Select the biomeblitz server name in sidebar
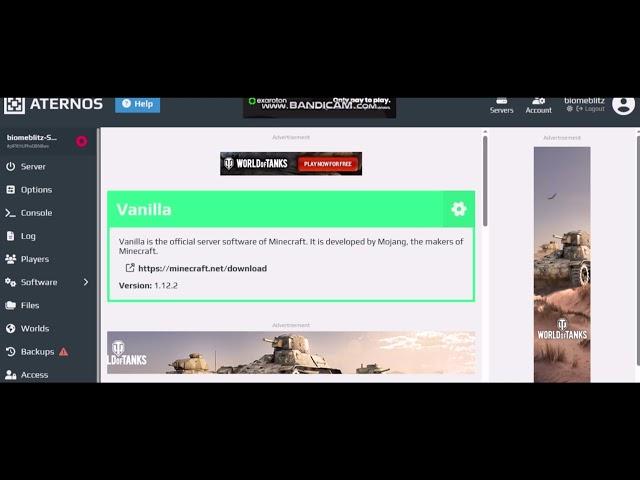Image resolution: width=640 pixels, height=480 pixels. click(x=32, y=138)
